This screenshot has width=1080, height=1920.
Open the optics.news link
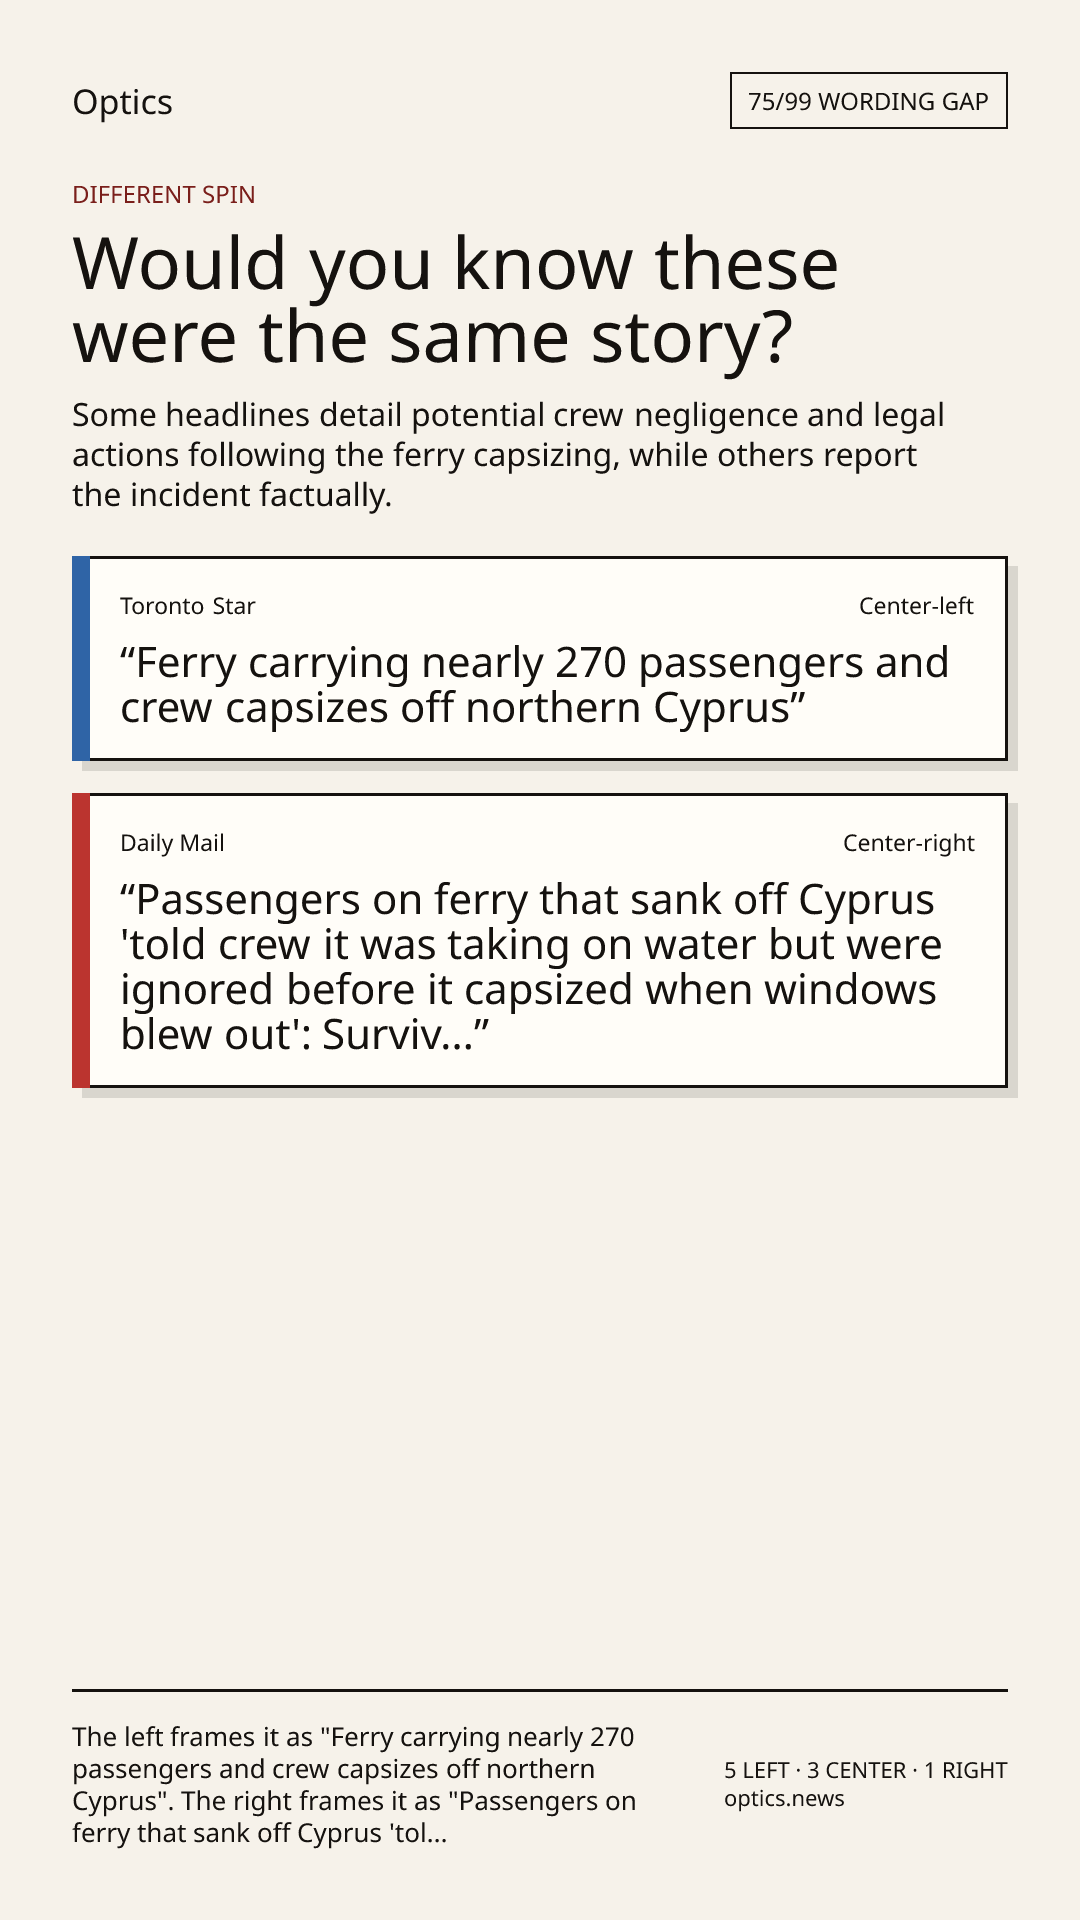784,1799
